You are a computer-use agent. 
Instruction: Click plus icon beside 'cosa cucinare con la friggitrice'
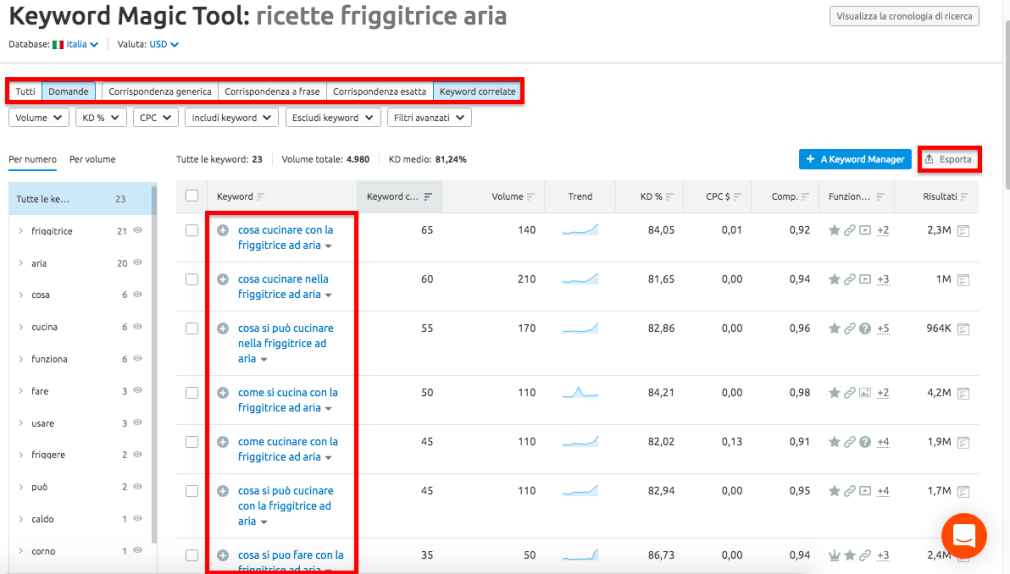point(223,230)
